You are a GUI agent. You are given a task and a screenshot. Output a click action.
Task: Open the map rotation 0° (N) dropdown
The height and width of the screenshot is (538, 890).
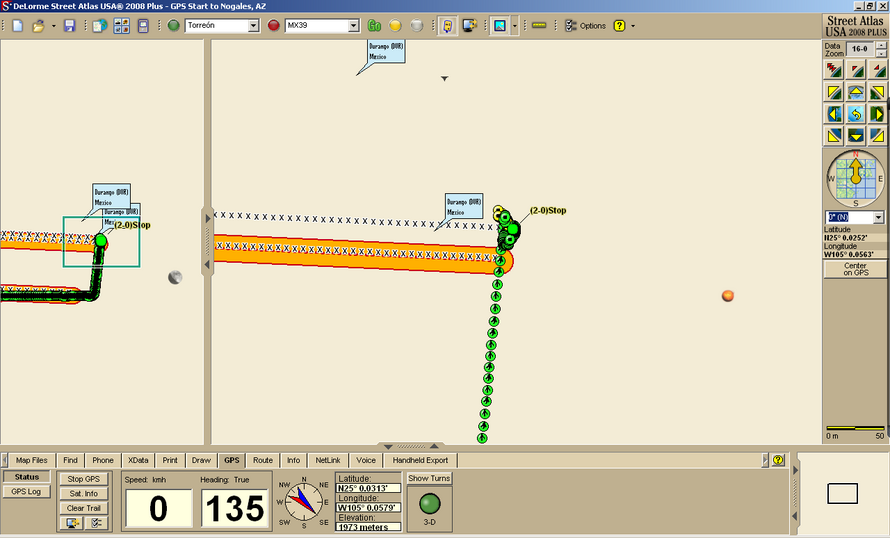pyautogui.click(x=879, y=217)
